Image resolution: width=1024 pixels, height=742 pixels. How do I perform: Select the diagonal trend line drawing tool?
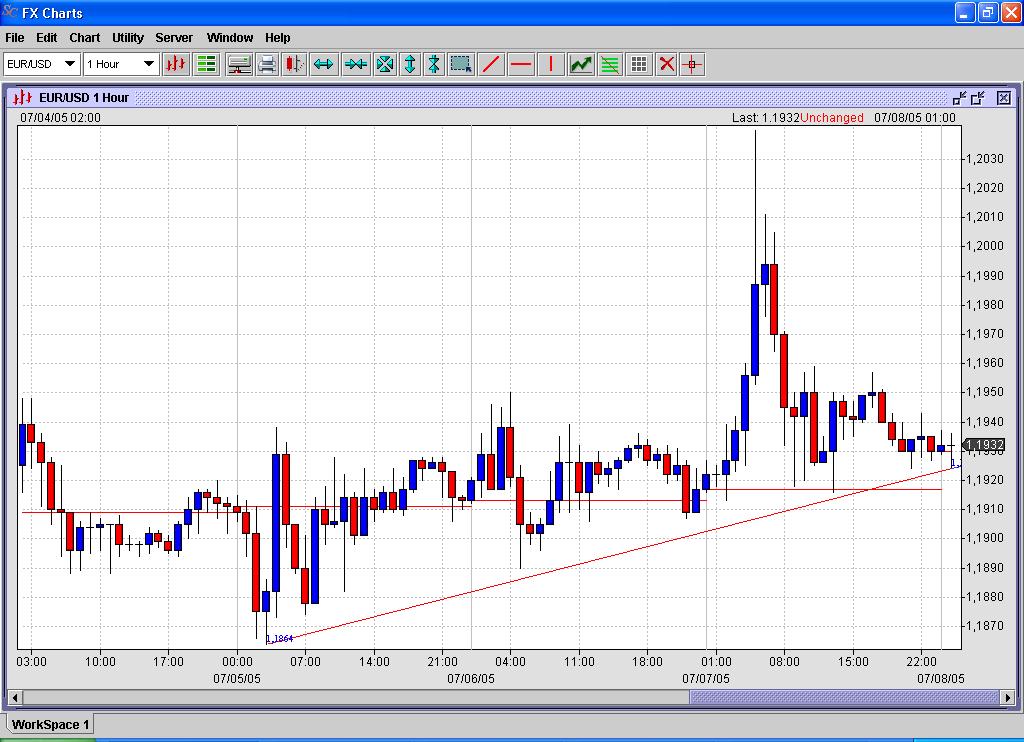click(491, 64)
